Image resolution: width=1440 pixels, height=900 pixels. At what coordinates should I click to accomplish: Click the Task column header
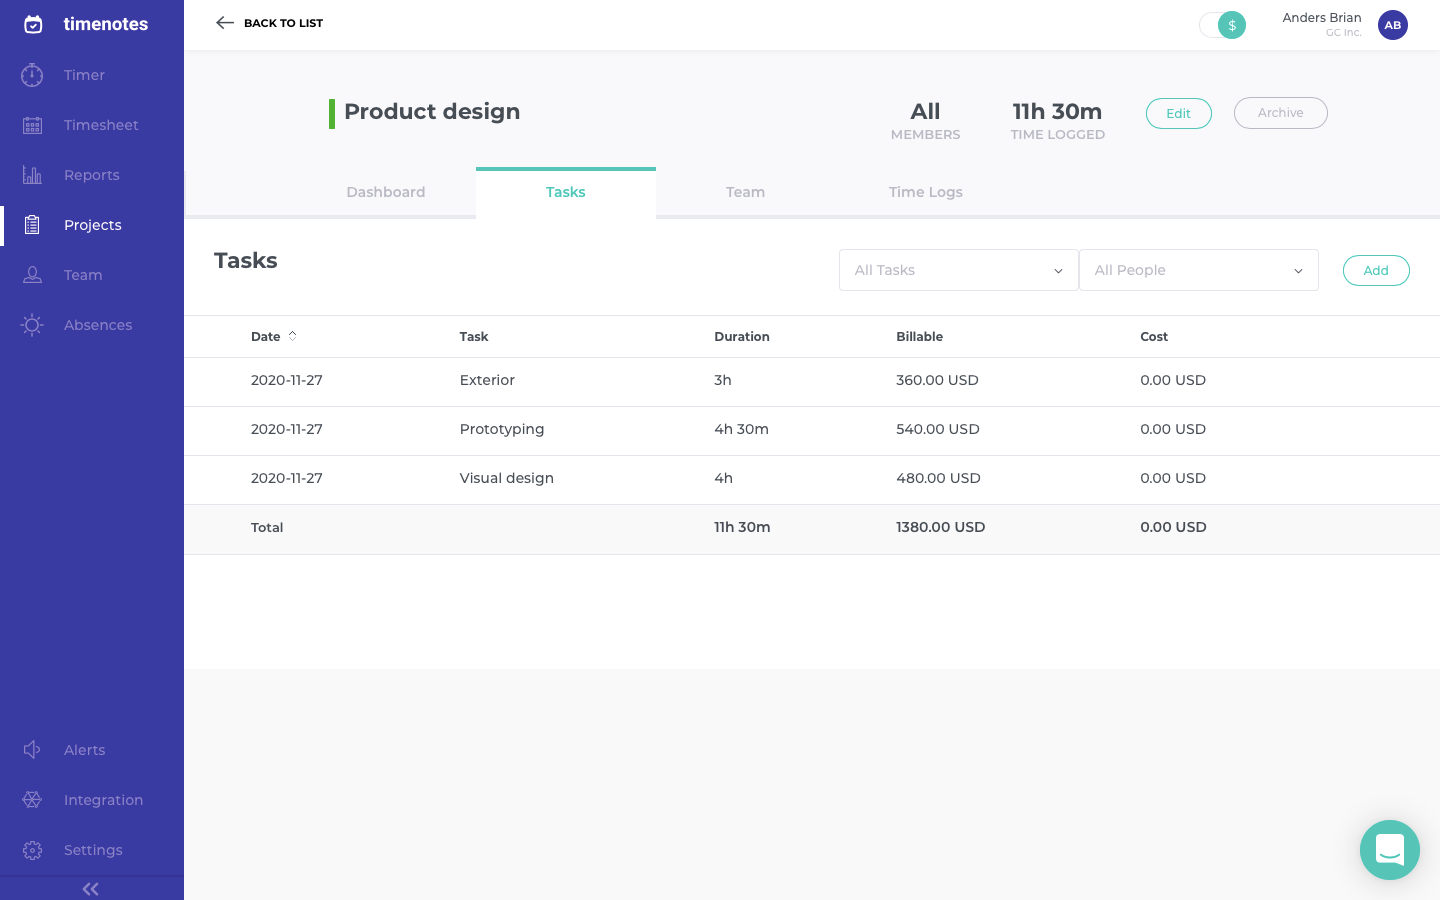[474, 337]
